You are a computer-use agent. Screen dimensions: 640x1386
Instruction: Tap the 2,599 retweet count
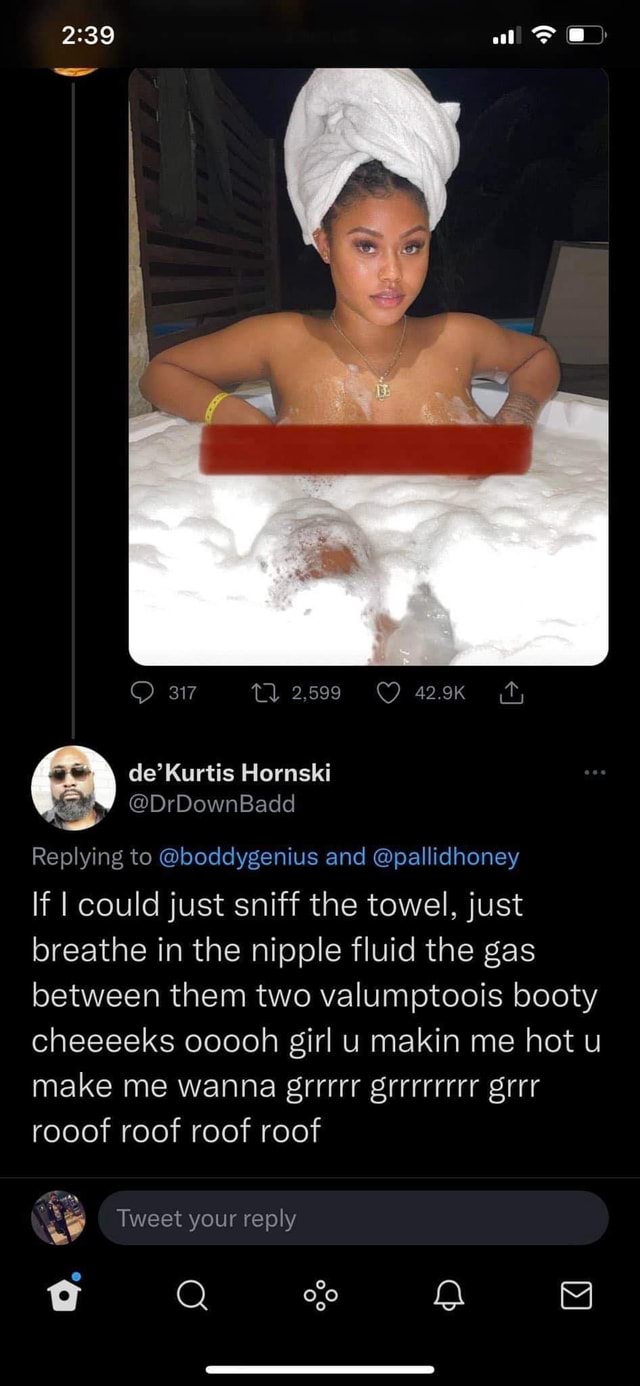tap(316, 693)
